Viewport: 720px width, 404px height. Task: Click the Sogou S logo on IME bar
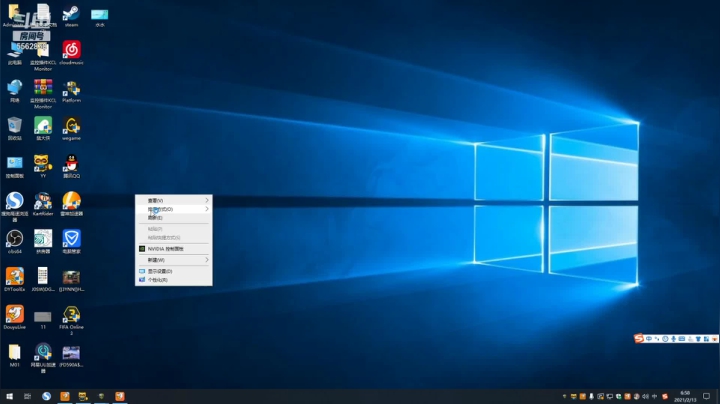639,339
